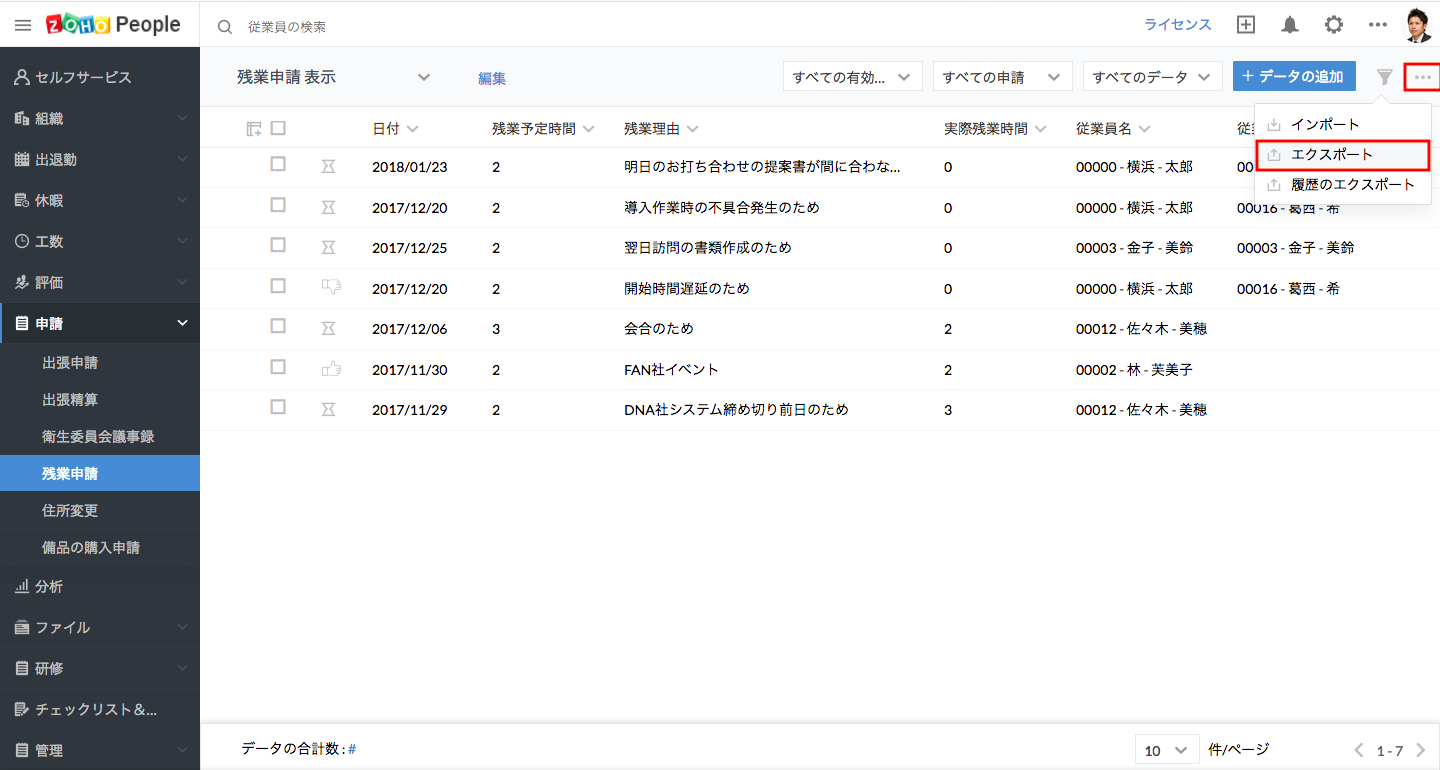The height and width of the screenshot is (770, 1440).
Task: Click the hamburger menu icon
Action: (23, 25)
